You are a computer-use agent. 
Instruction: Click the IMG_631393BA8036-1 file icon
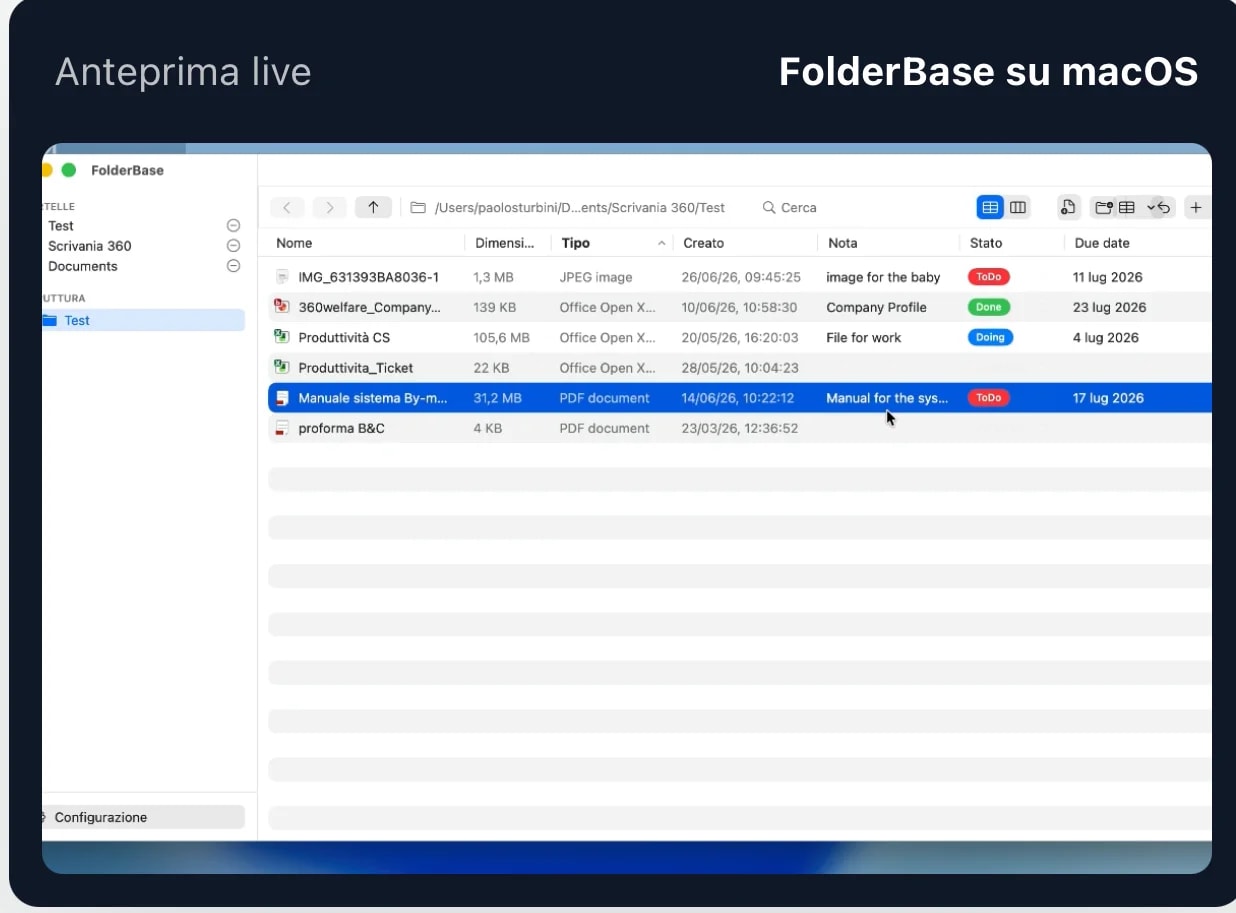[x=282, y=277]
